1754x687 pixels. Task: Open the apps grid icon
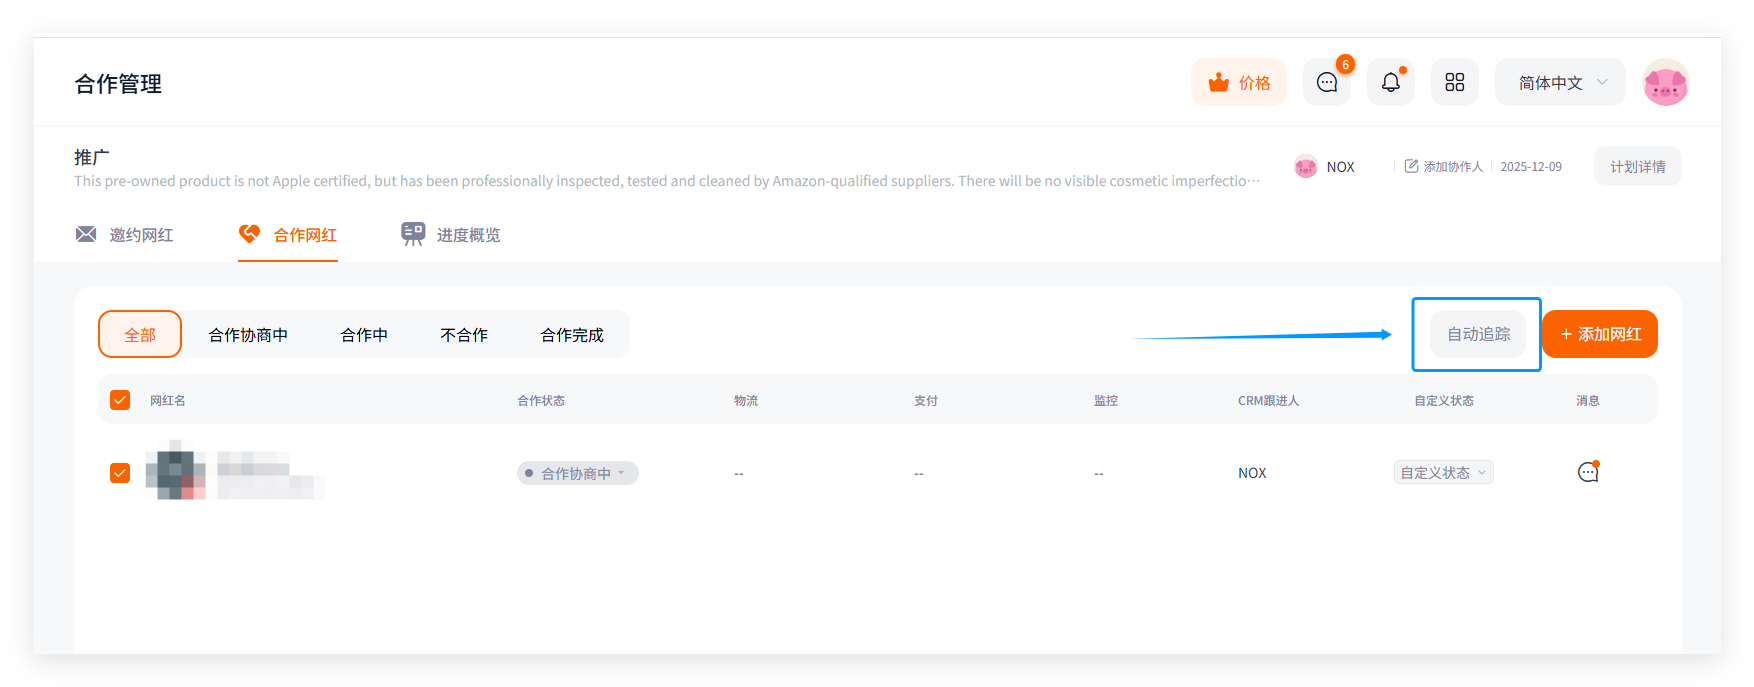click(1454, 83)
